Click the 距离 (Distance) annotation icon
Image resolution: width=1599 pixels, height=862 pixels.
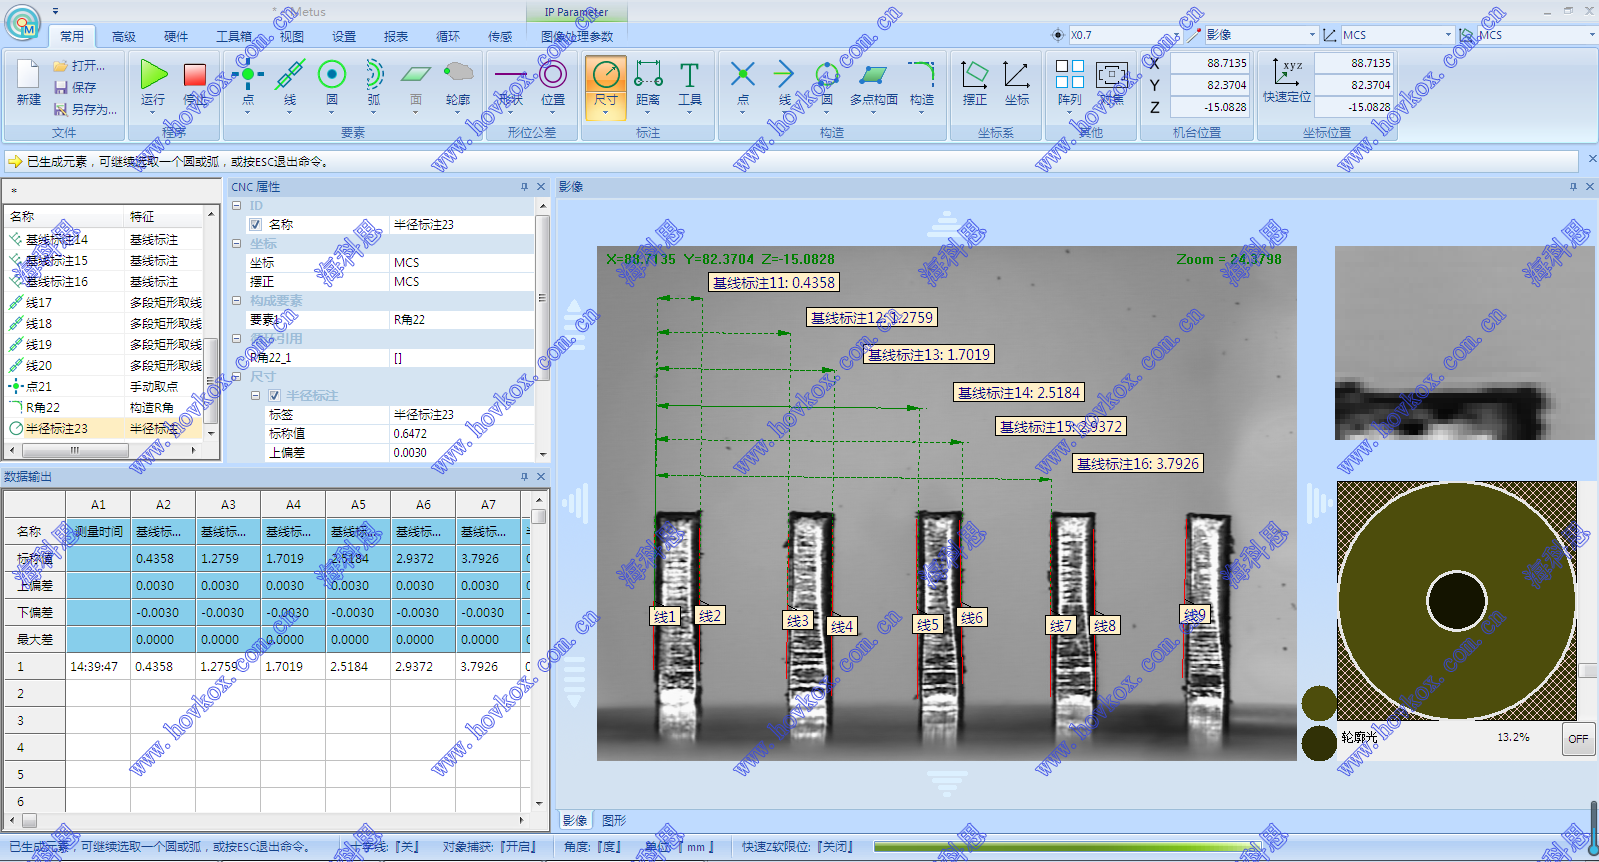[x=648, y=76]
